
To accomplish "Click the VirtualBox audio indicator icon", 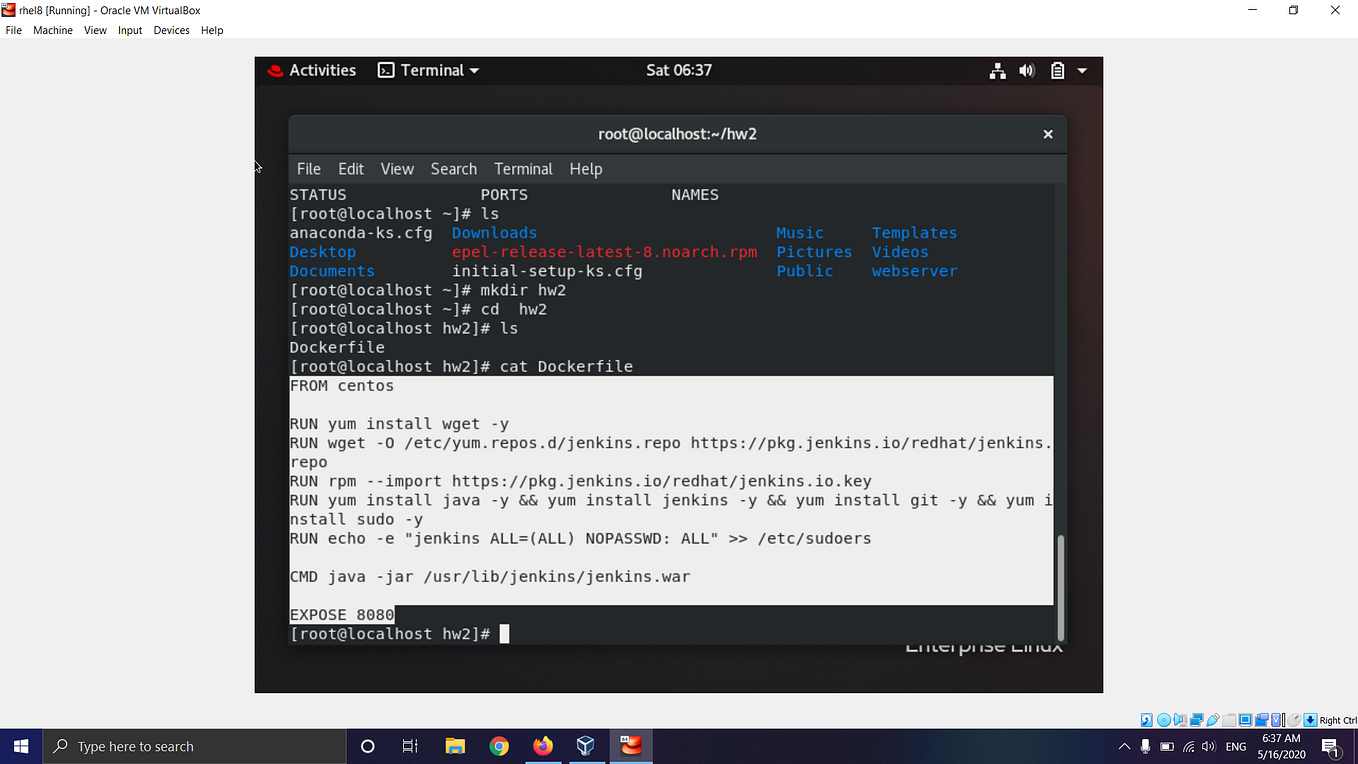I will click(1180, 720).
